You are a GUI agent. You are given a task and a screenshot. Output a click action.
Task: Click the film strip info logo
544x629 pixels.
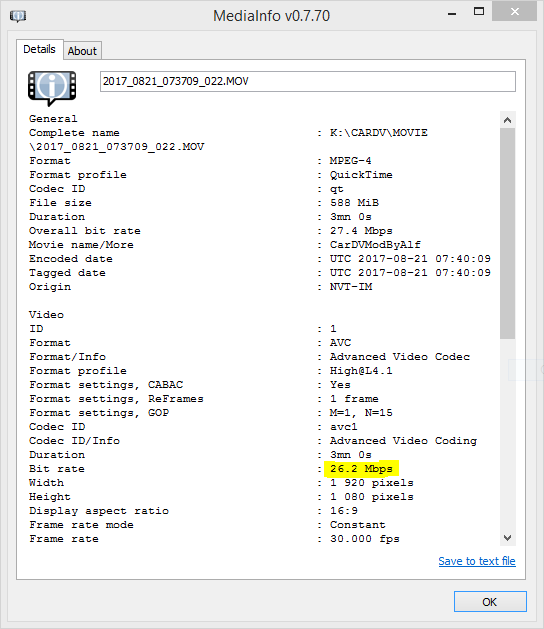click(52, 88)
